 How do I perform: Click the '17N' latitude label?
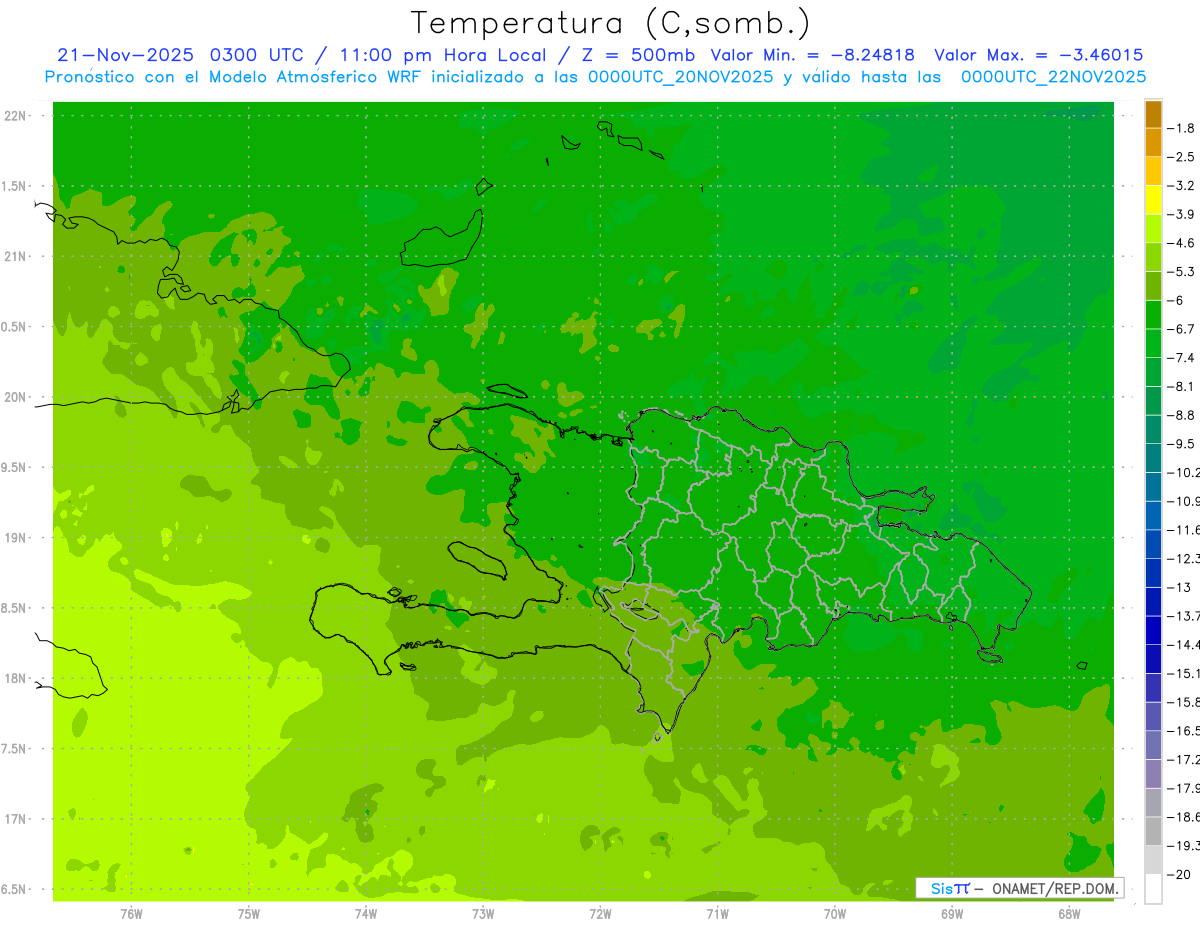click(14, 819)
